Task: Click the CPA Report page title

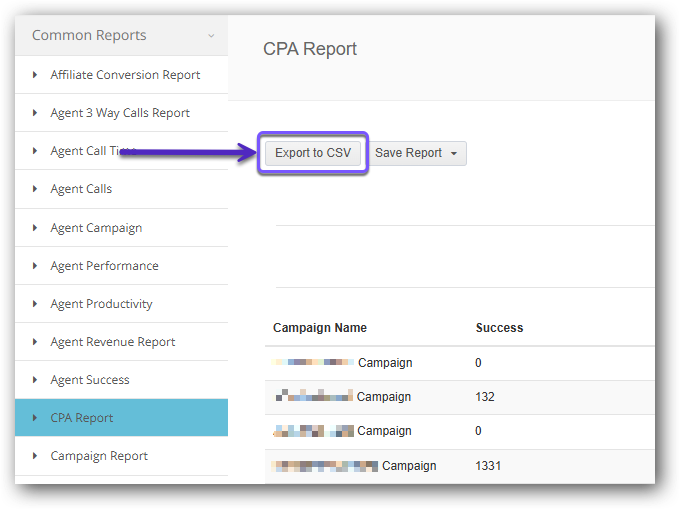Action: pos(310,49)
